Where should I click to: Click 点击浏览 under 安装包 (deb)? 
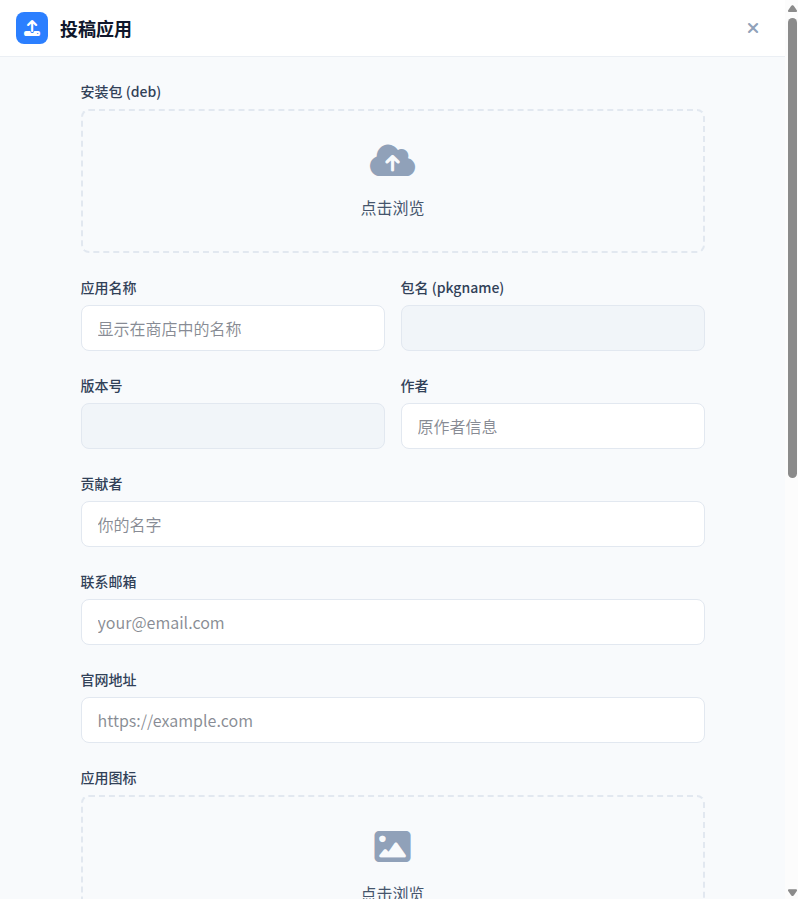pos(393,208)
